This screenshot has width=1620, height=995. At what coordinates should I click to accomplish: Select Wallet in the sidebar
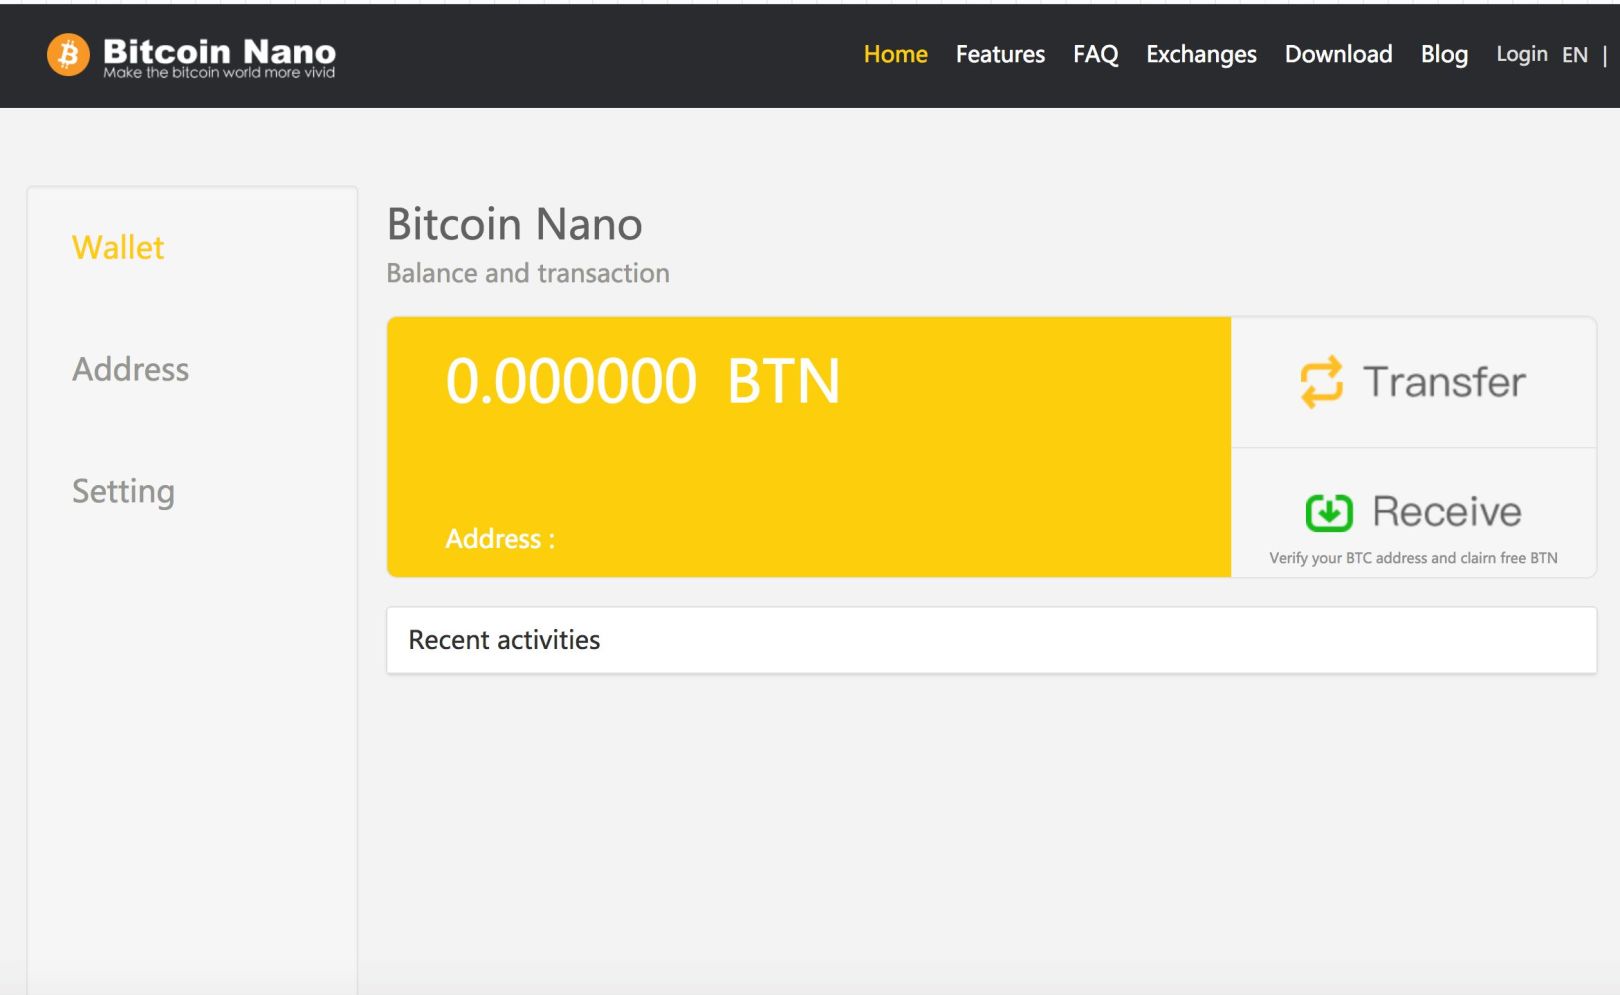coord(118,247)
